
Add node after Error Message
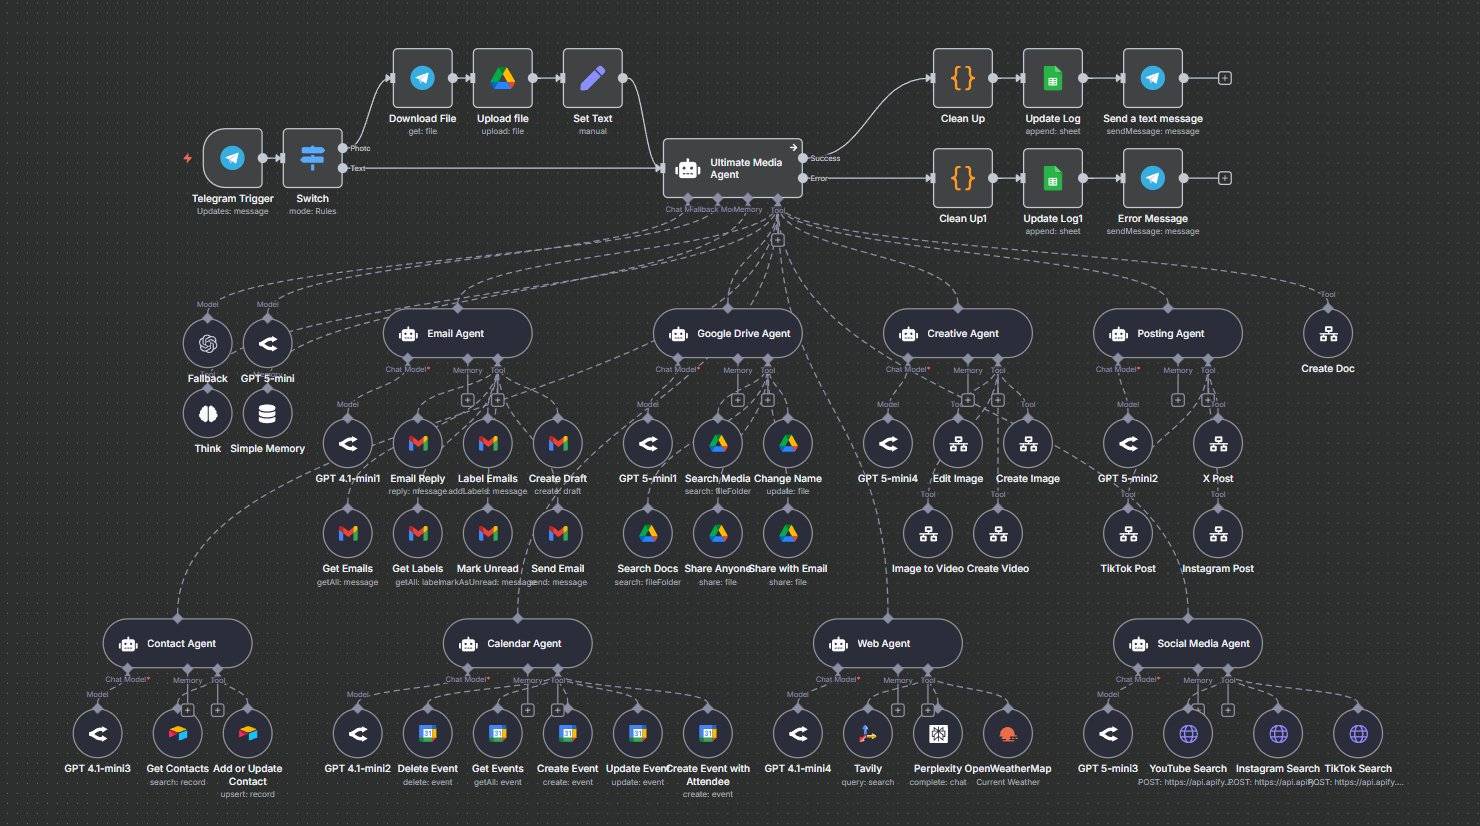pos(1225,178)
